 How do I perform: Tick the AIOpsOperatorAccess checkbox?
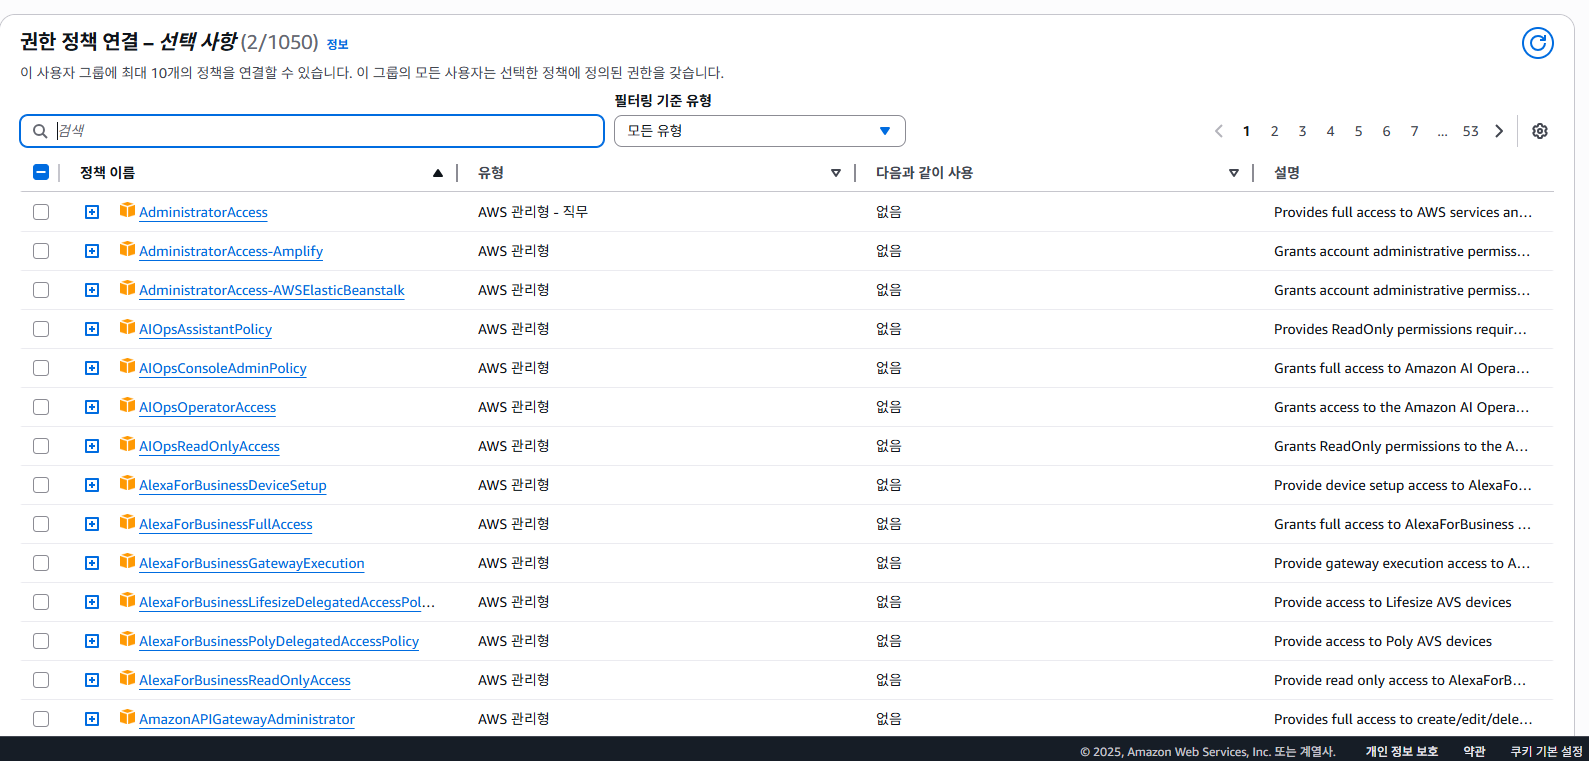41,407
